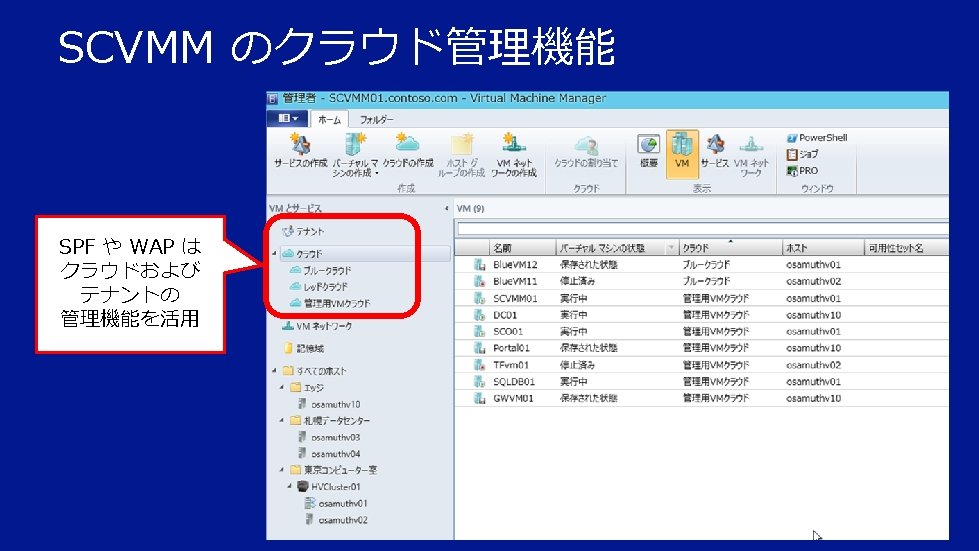979x551 pixels.
Task: Select the Edge (エッジ) host group
Action: pyautogui.click(x=307, y=388)
